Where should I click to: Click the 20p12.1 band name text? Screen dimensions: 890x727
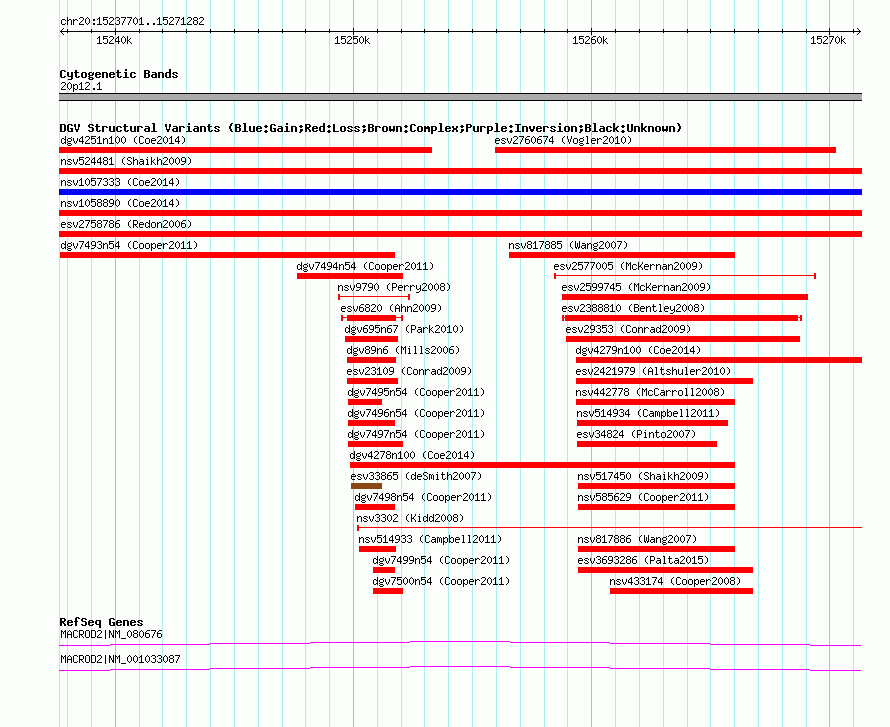coord(81,86)
